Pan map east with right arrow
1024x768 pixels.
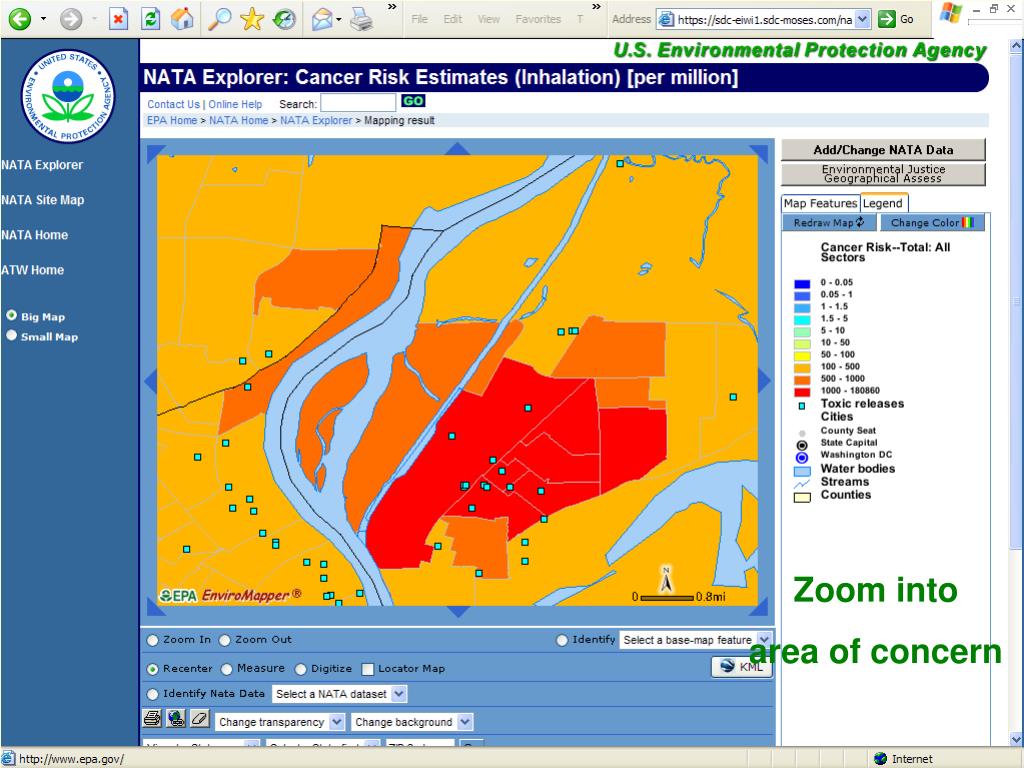tap(764, 381)
